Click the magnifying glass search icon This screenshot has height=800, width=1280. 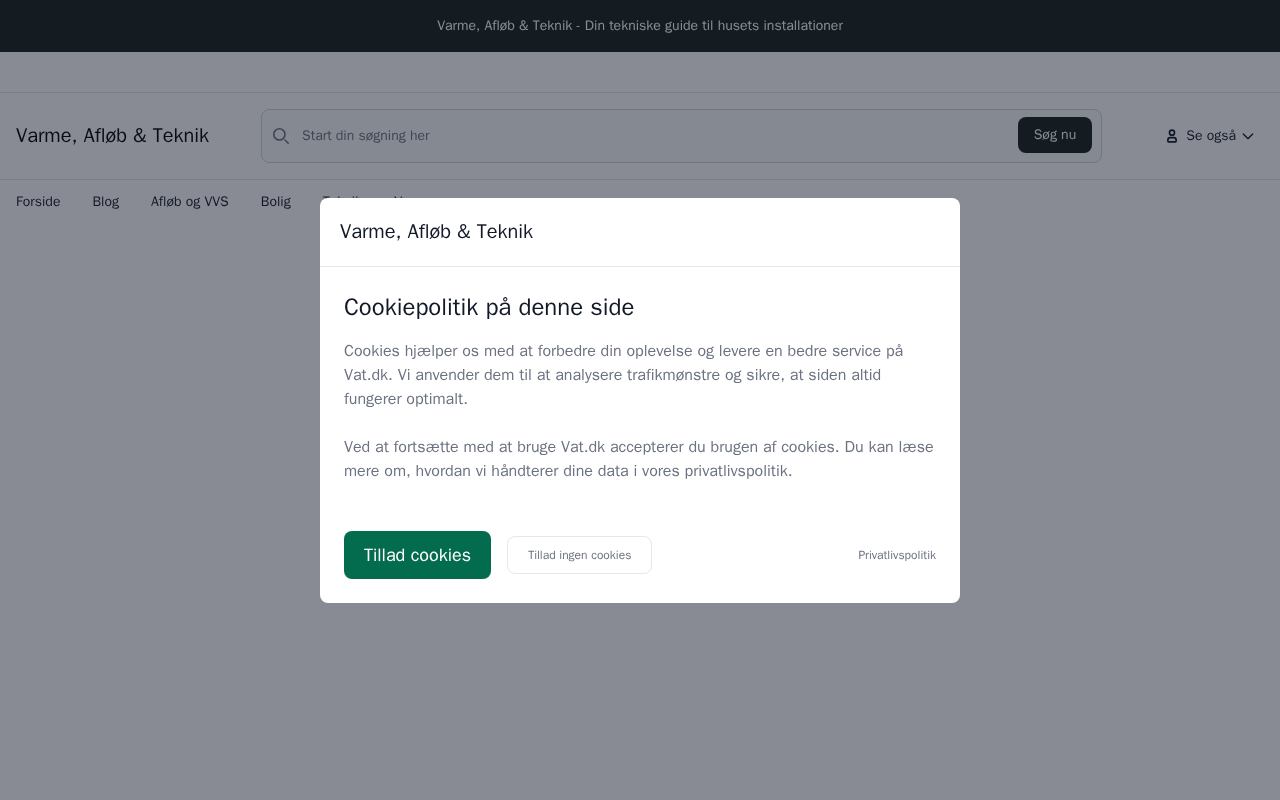point(281,136)
